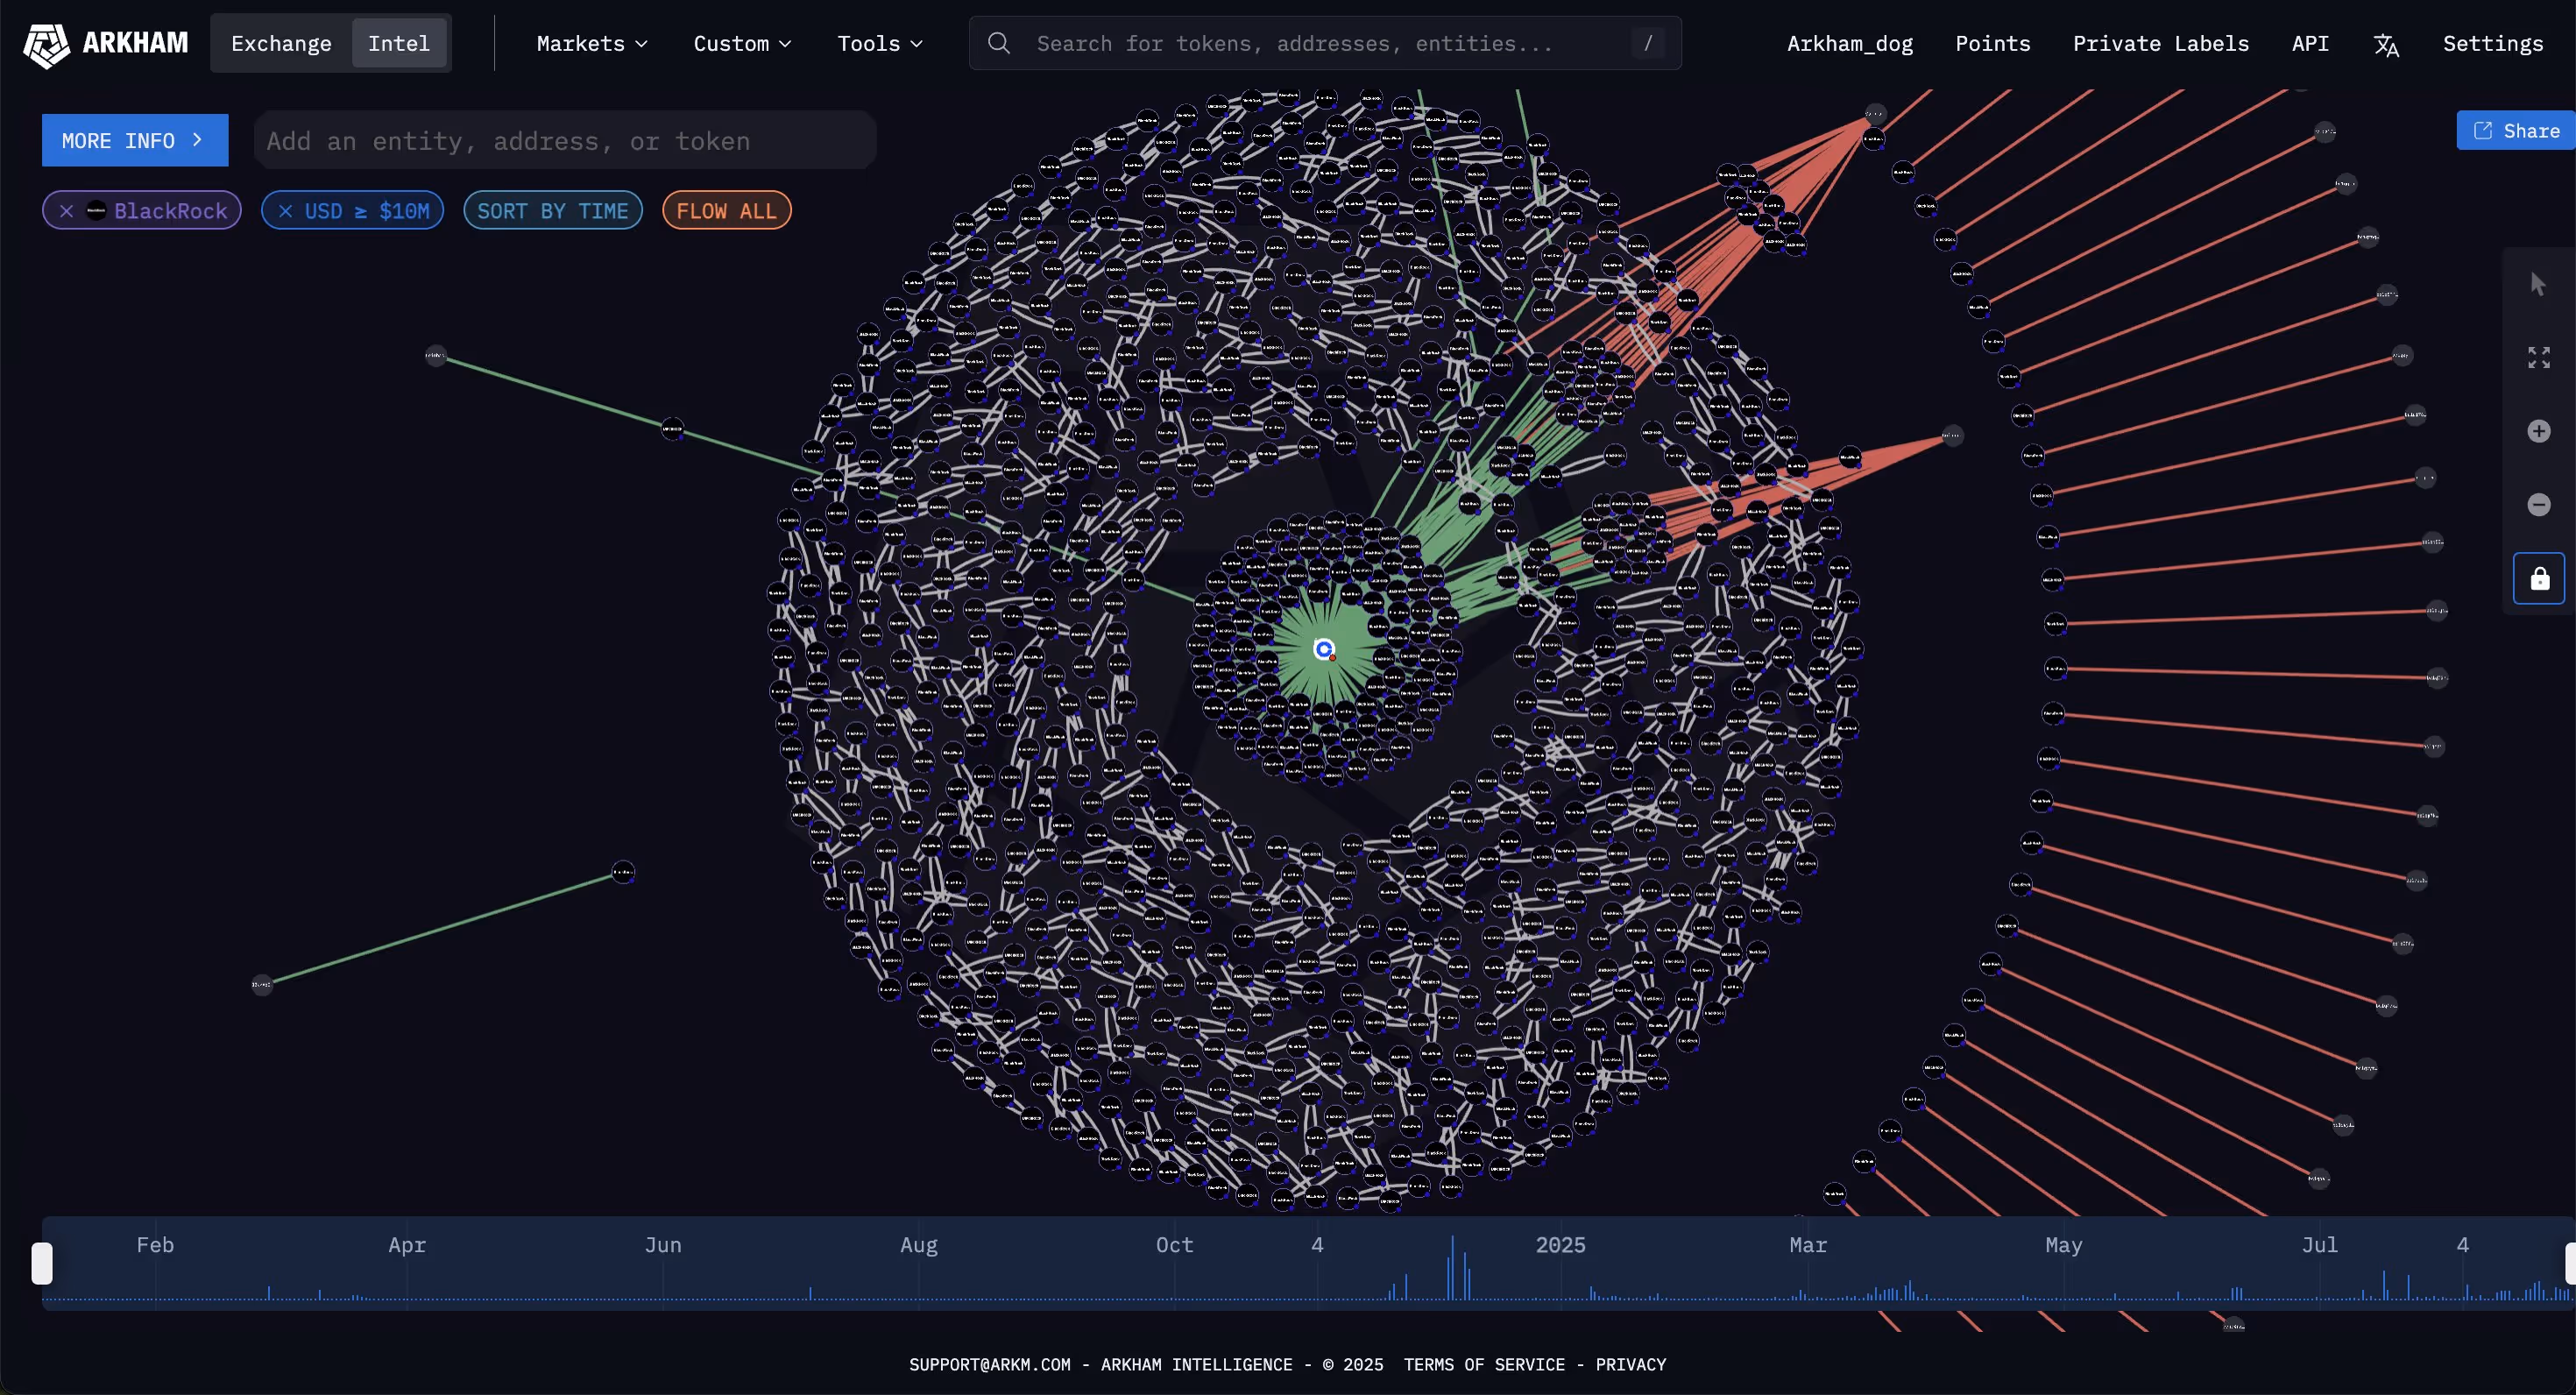Click the fit-to-screen expand icon
This screenshot has height=1395, width=2576.
(2538, 357)
